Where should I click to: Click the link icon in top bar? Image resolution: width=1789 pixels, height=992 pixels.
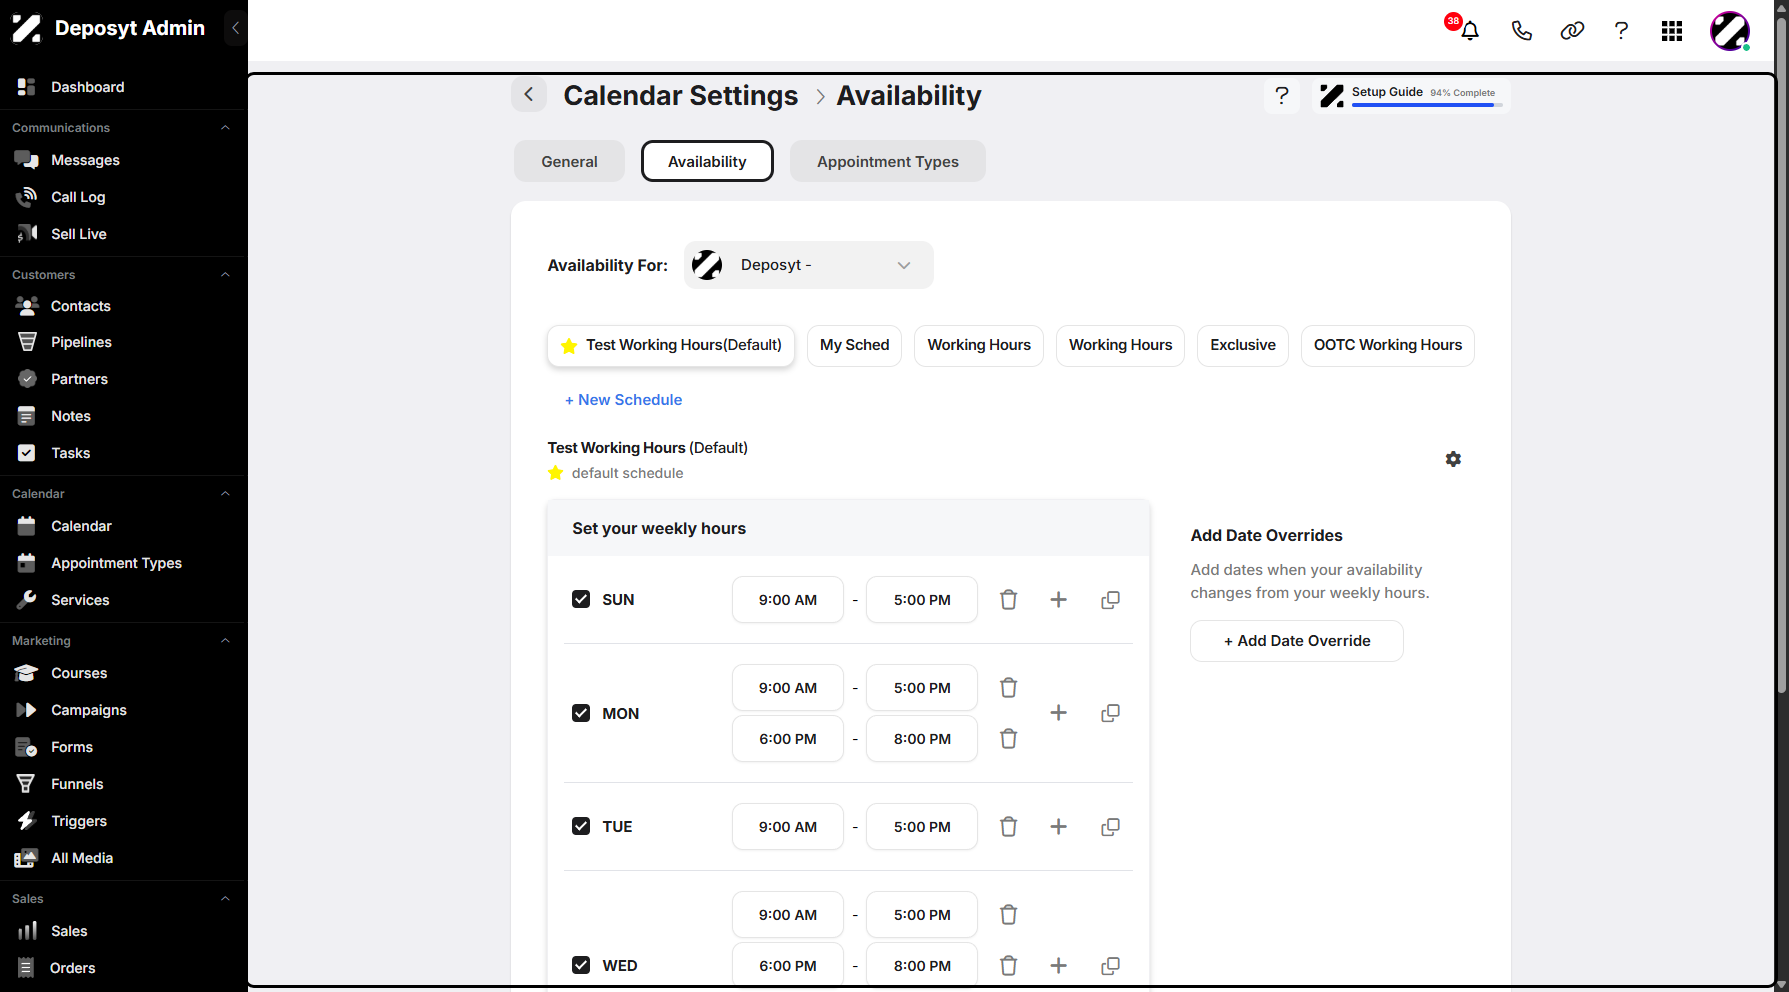1572,31
